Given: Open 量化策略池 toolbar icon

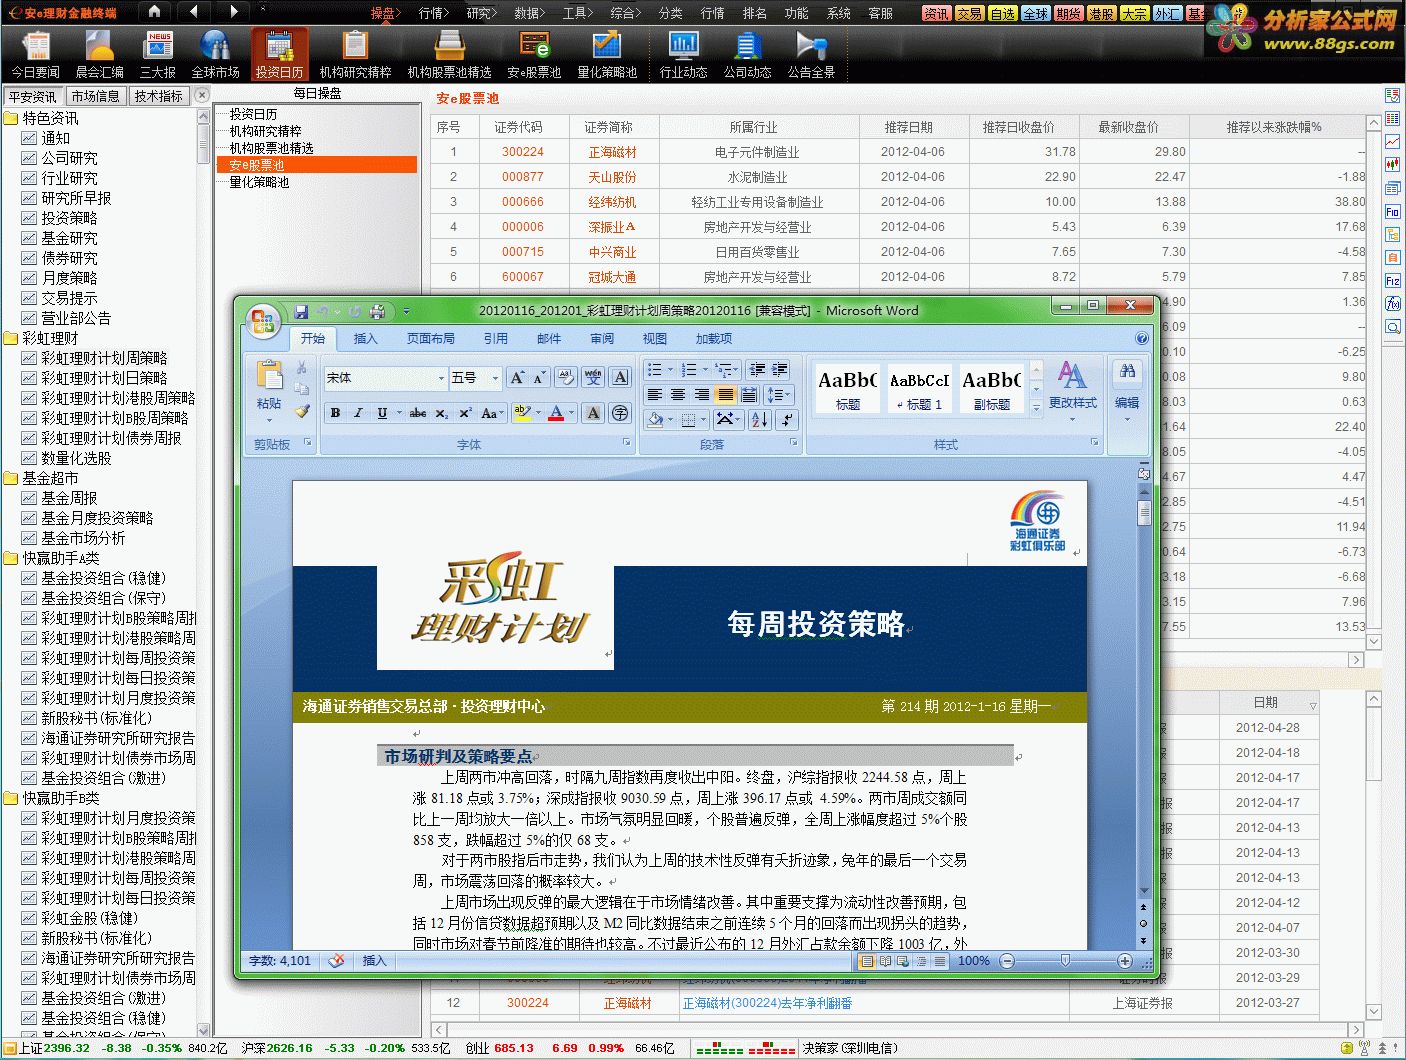Looking at the screenshot, I should [607, 54].
